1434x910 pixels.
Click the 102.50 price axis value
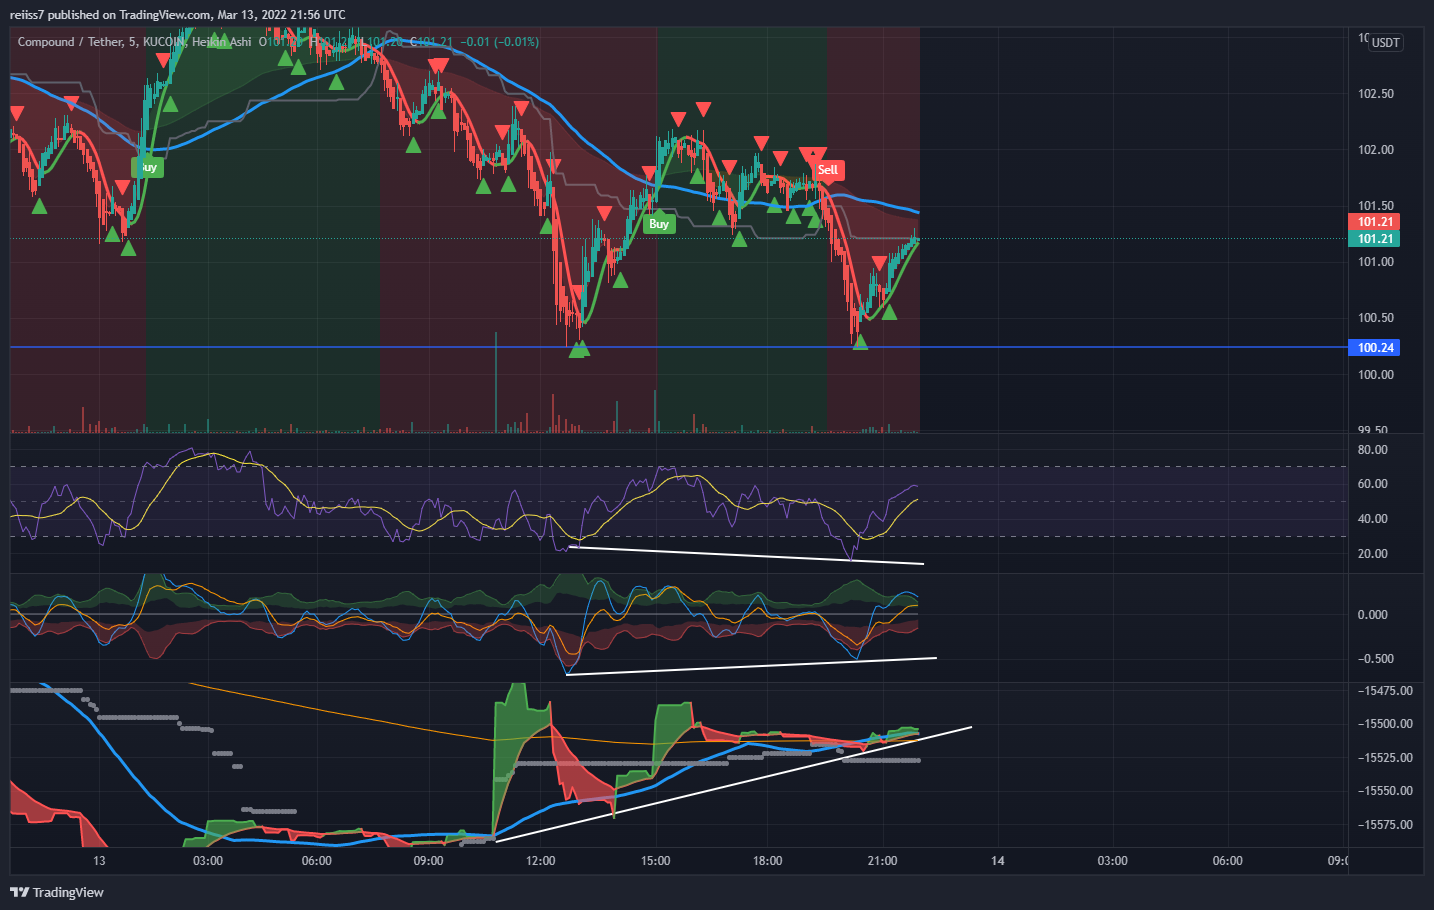point(1375,94)
